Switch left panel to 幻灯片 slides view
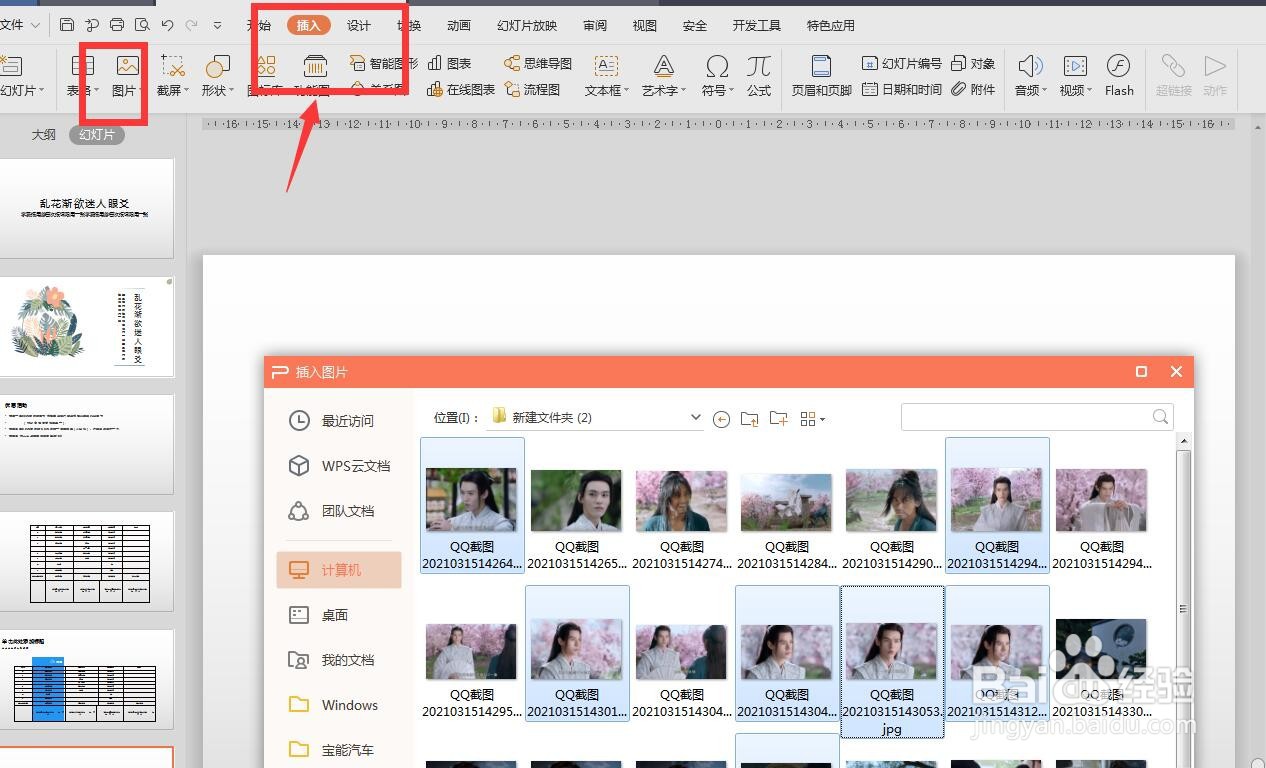 pos(97,134)
